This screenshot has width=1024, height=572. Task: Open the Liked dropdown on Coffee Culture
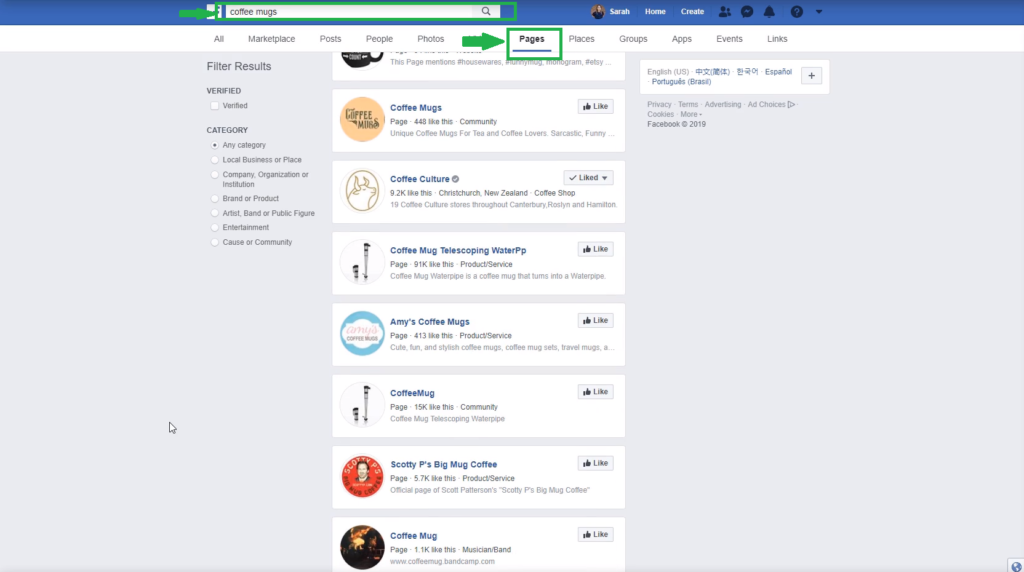[588, 178]
